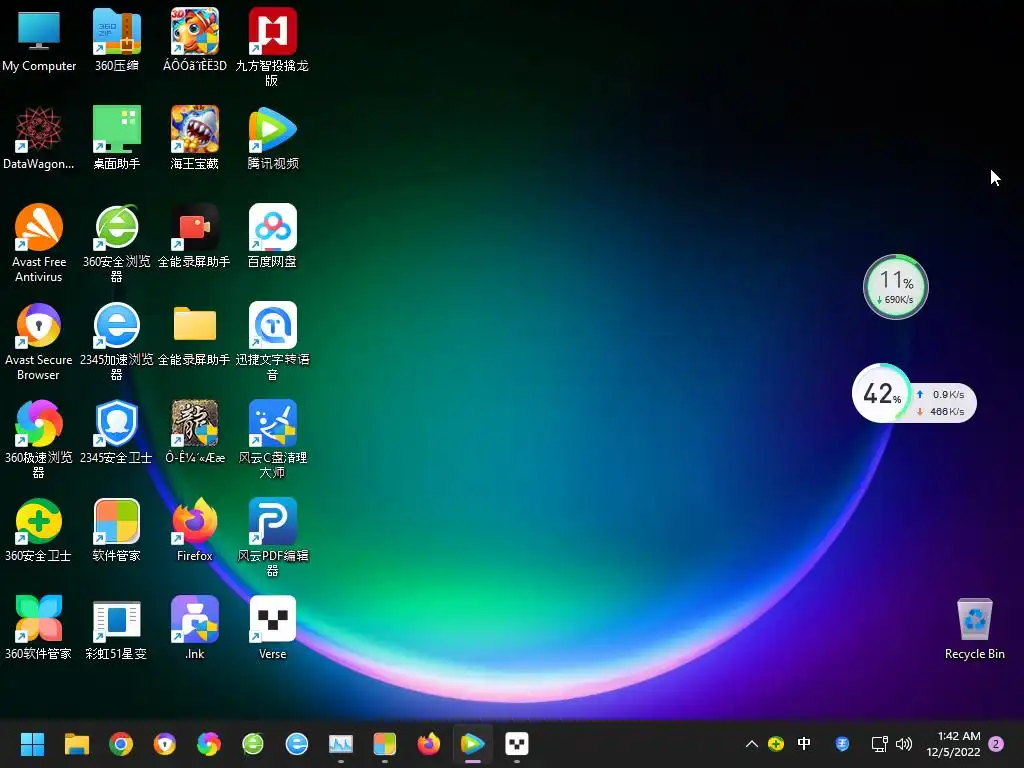Click the 11% speed floating widget
The width and height of the screenshot is (1024, 768).
coord(895,287)
